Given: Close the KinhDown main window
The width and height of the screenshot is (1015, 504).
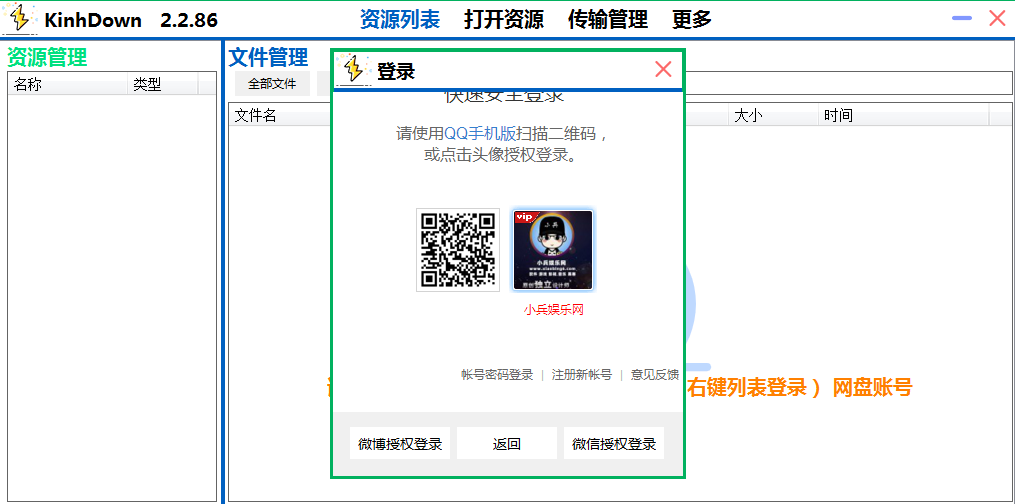Looking at the screenshot, I should coord(997,19).
